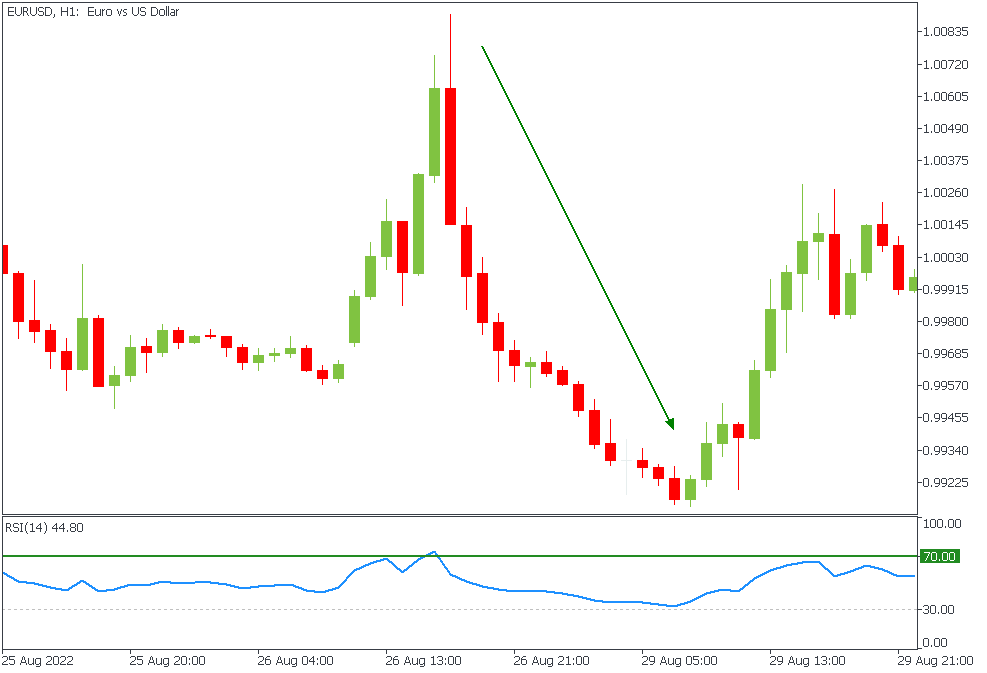Click the 1.00030 price label
The image size is (987, 673).
945,257
